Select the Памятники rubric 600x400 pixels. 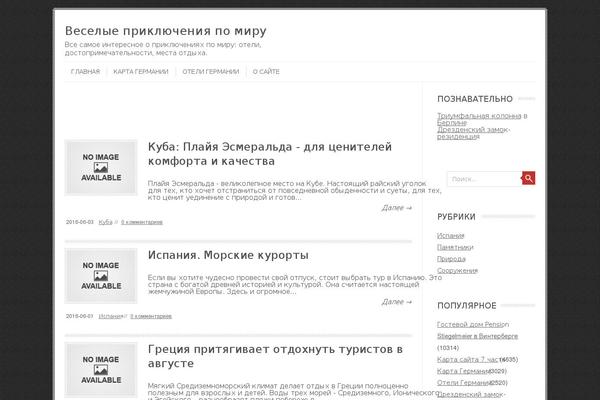(x=455, y=247)
